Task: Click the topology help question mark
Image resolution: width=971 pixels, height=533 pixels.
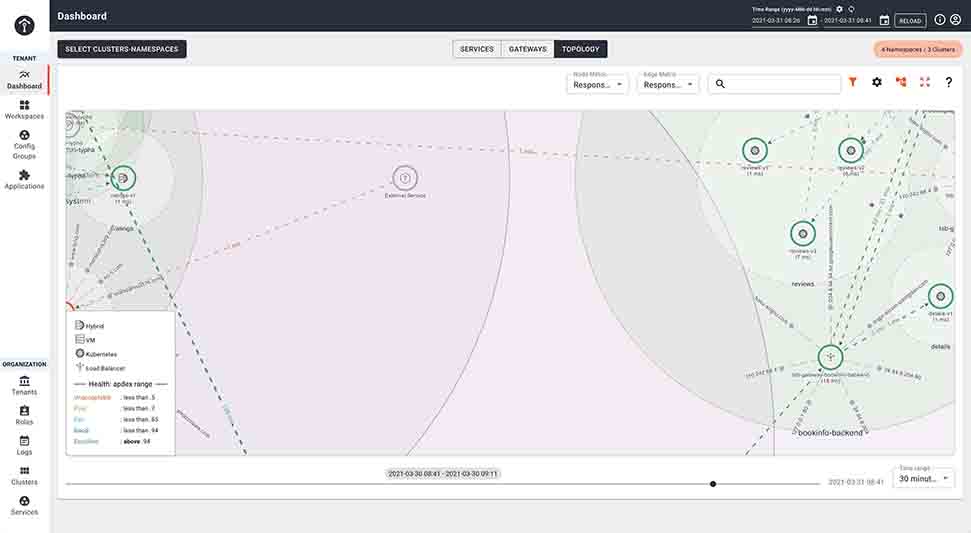Action: (x=948, y=82)
